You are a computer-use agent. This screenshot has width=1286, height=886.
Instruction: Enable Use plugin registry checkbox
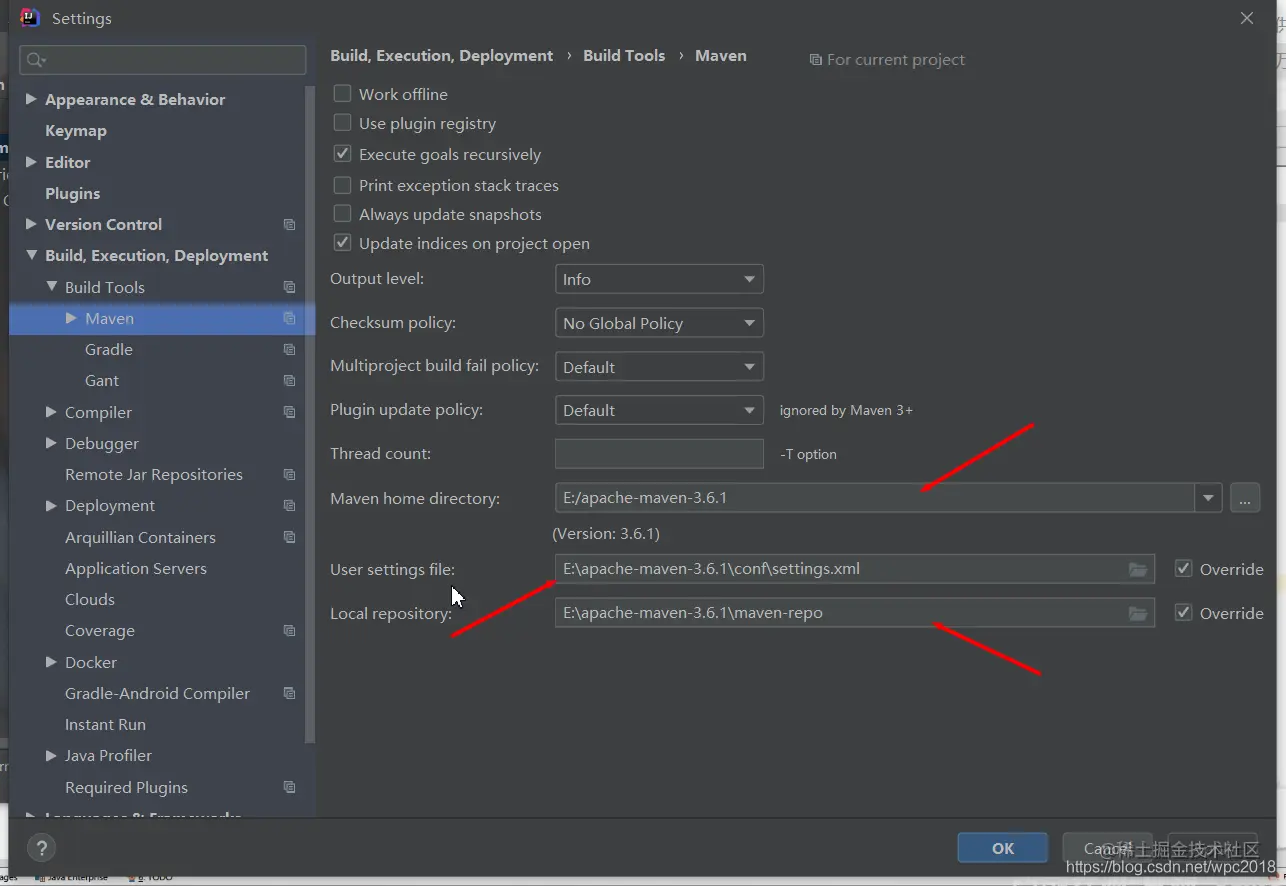click(342, 123)
